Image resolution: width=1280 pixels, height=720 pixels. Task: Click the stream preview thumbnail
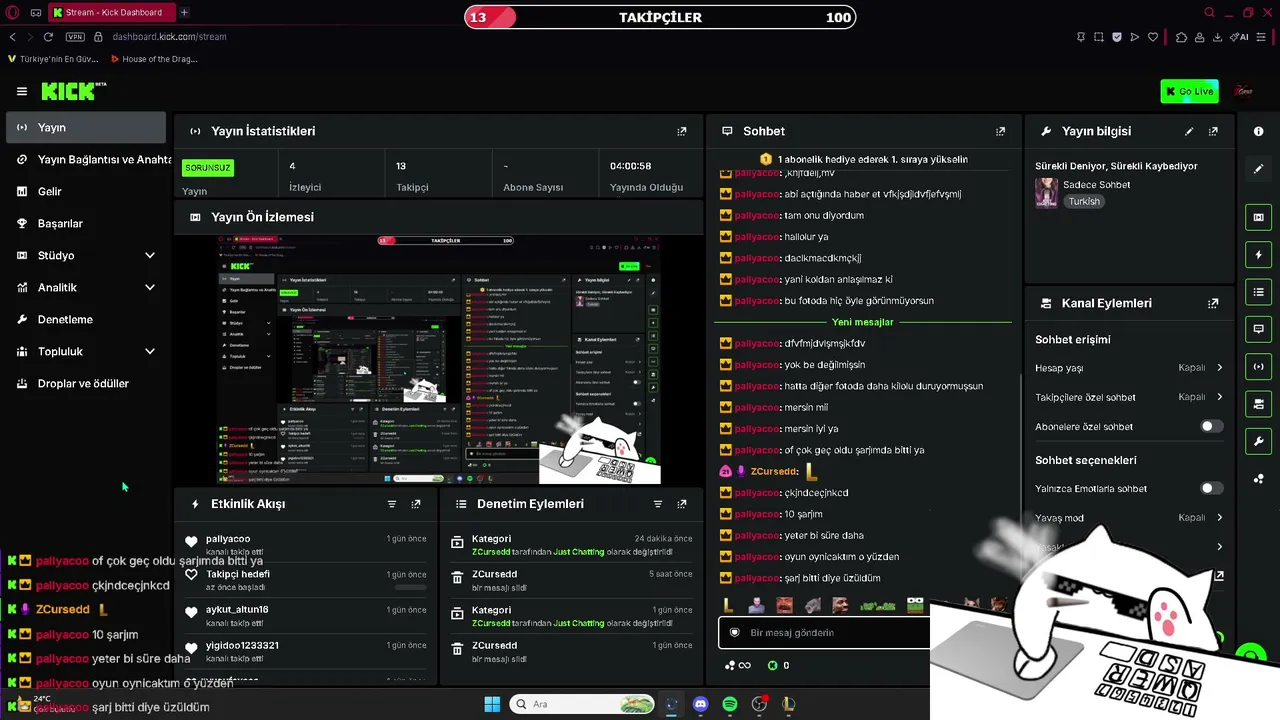[439, 360]
